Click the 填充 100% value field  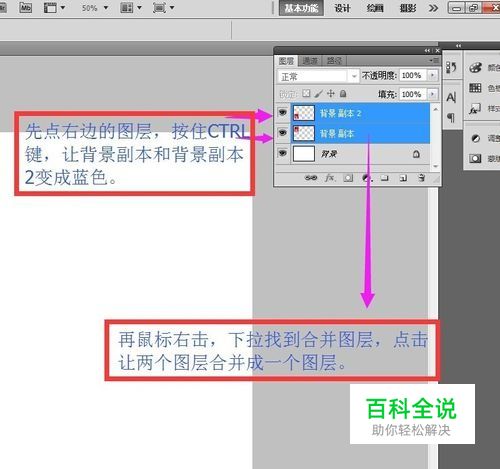413,94
